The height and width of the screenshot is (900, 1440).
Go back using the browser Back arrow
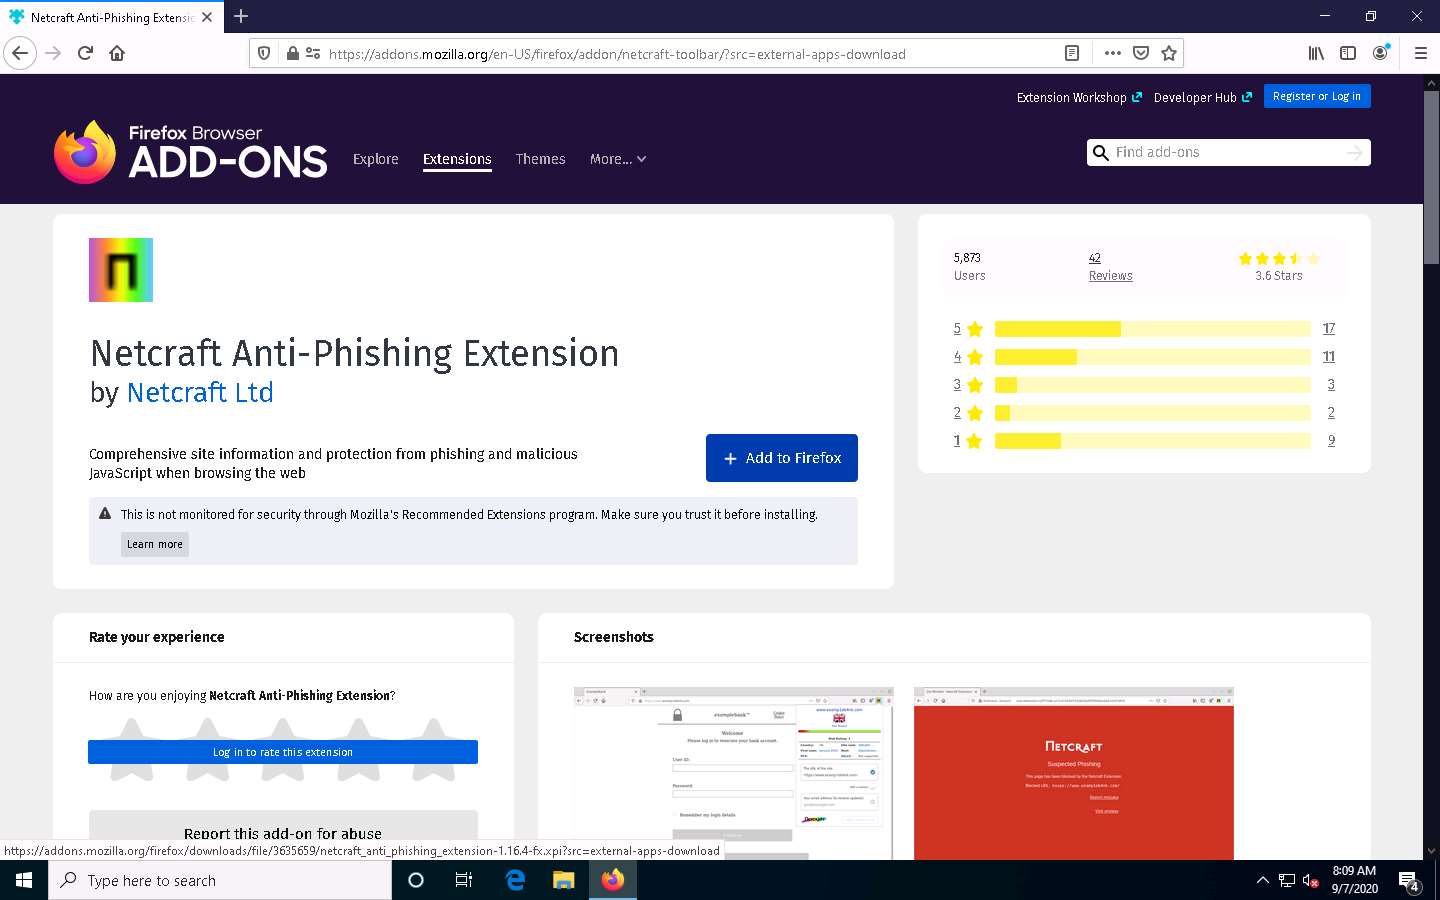20,53
